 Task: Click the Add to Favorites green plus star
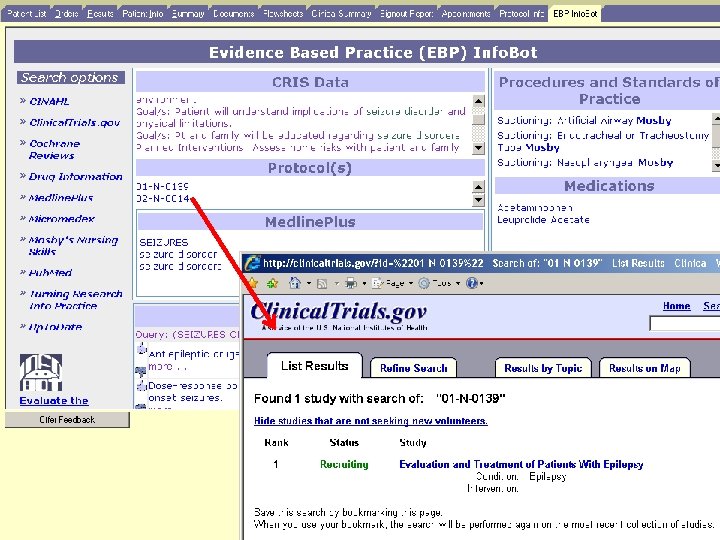[273, 283]
